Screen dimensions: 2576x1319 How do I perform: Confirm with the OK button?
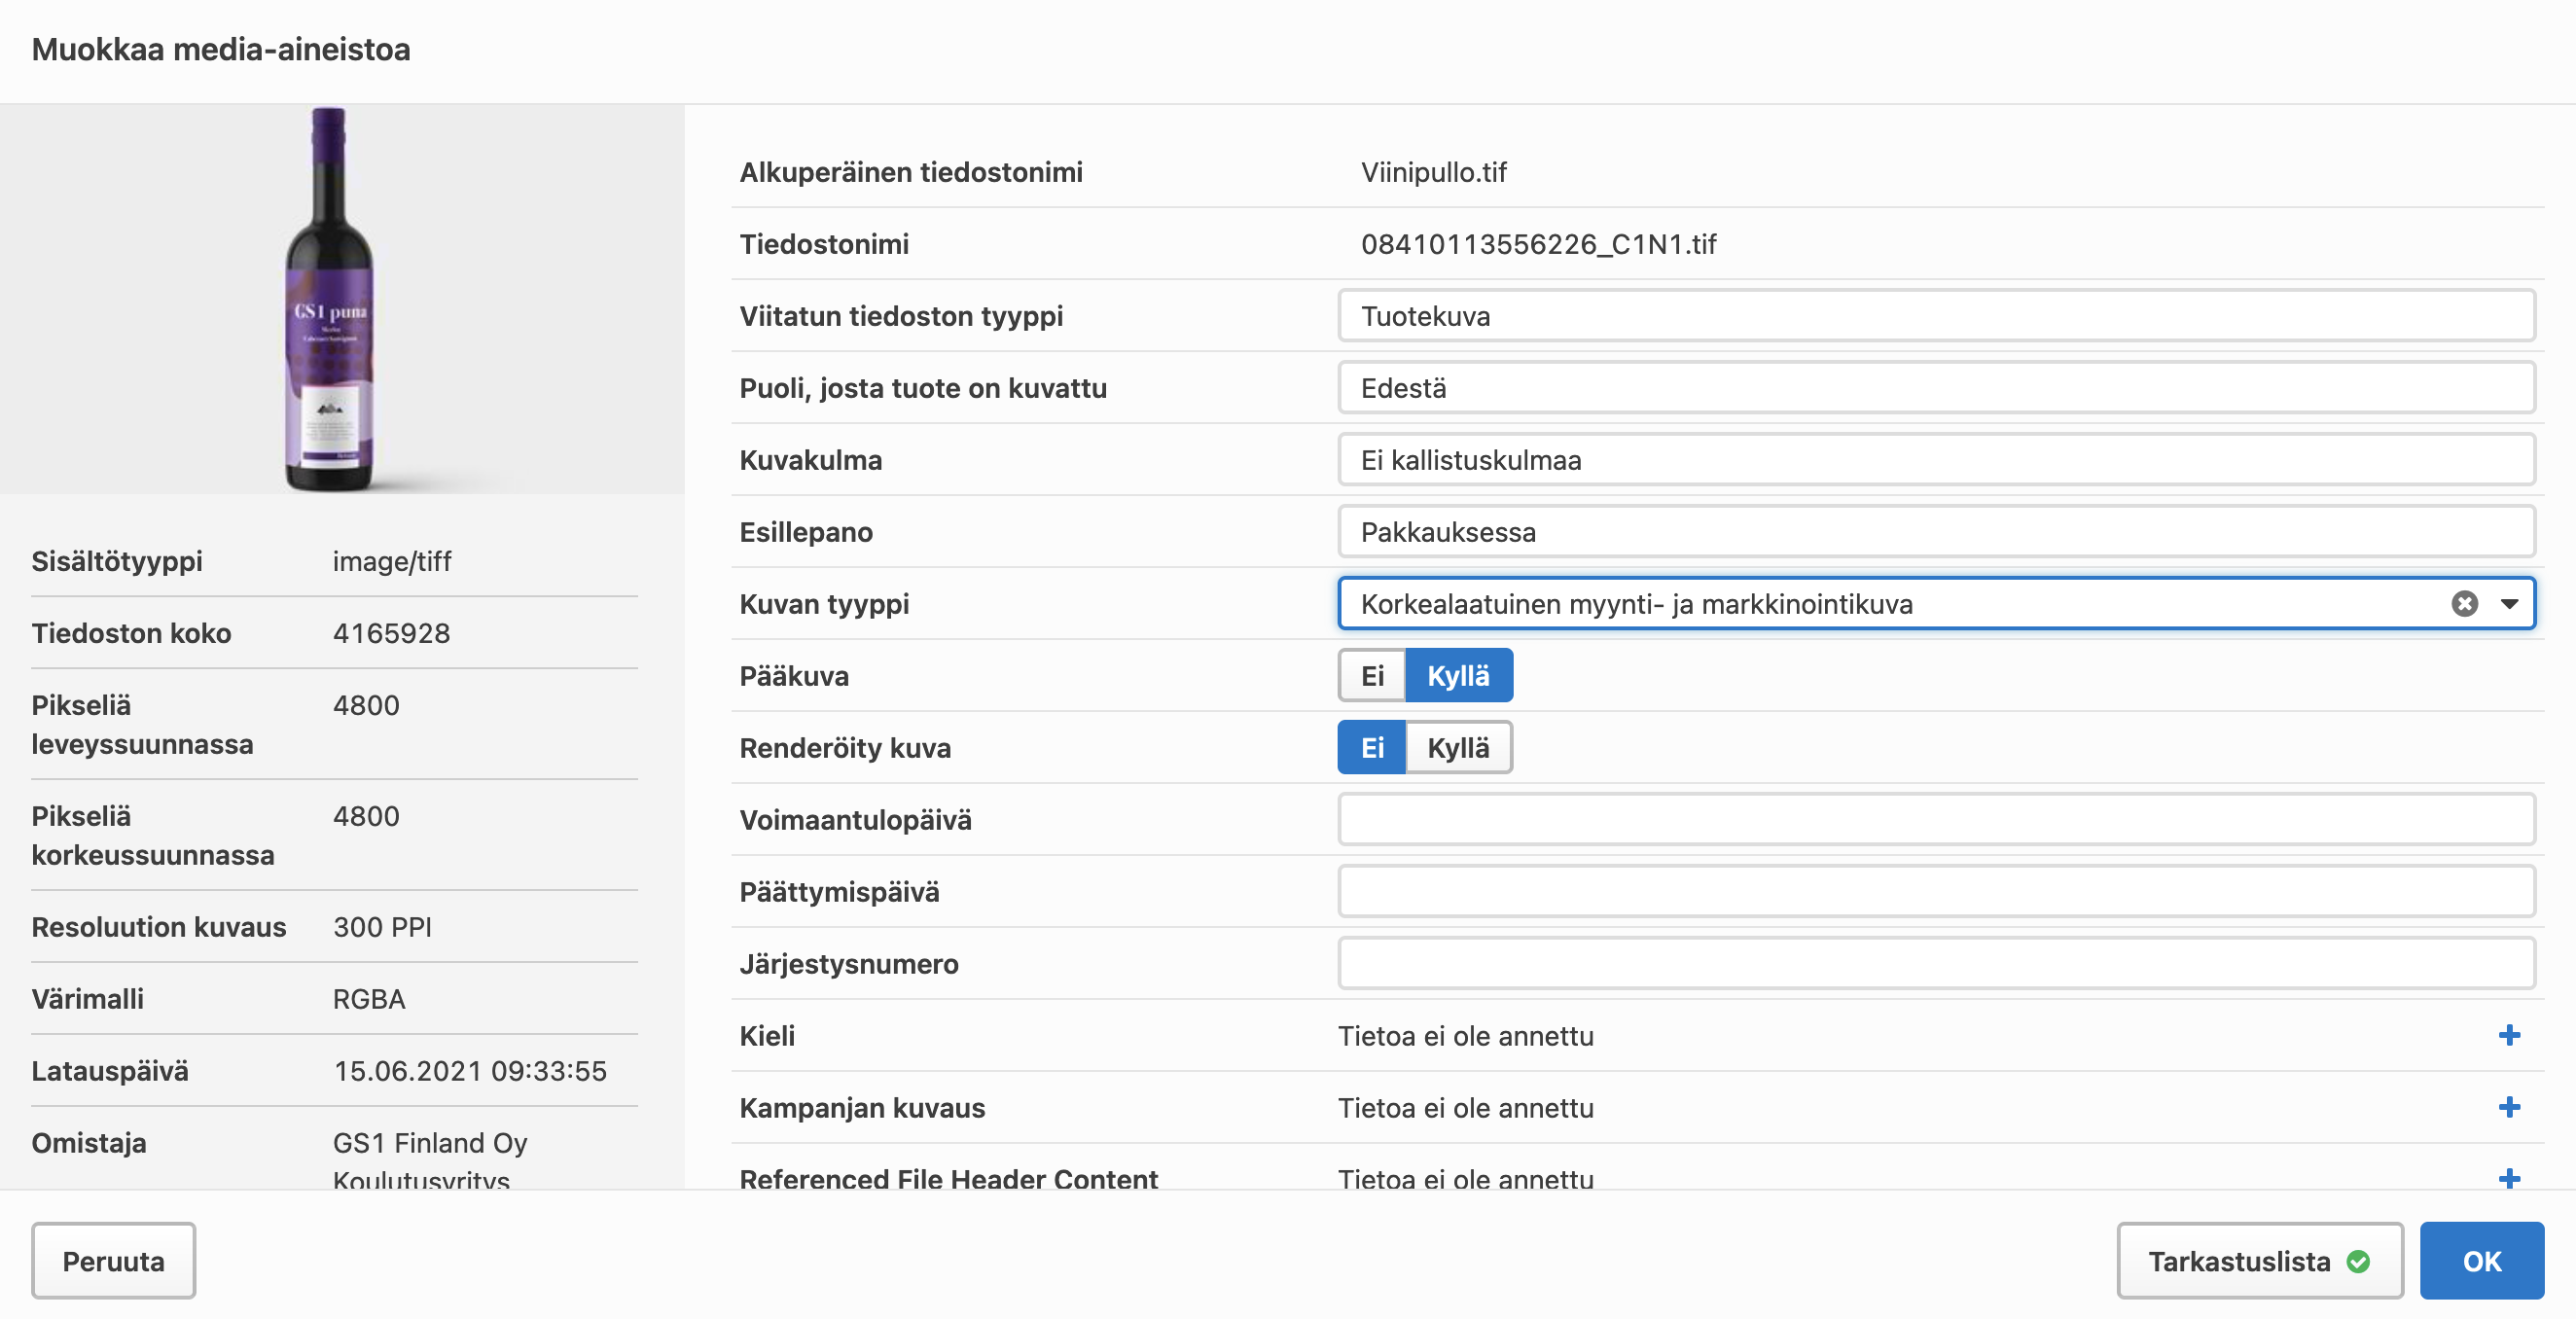coord(2481,1261)
